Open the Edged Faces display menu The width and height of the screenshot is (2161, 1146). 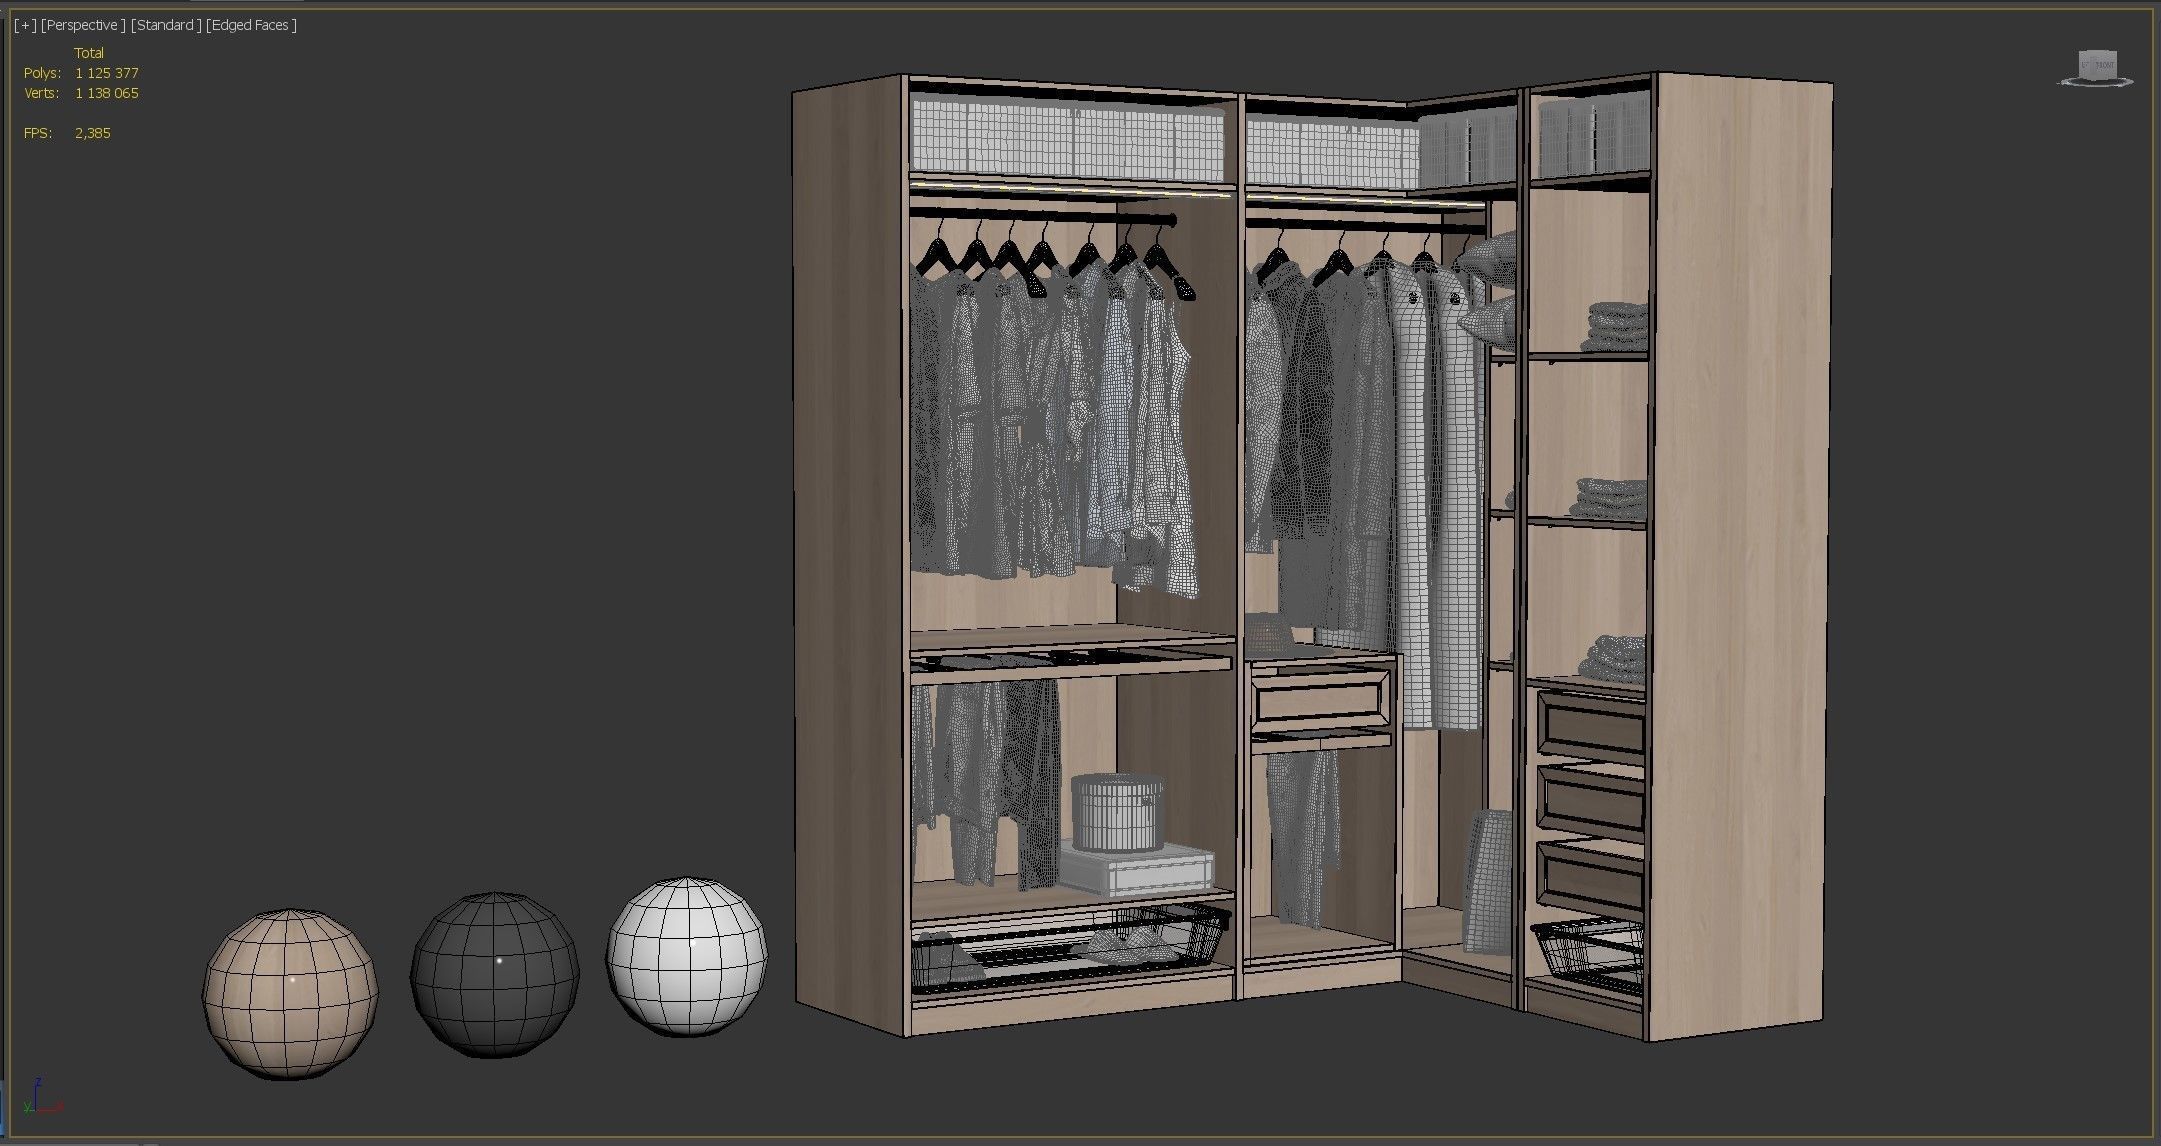[x=251, y=25]
